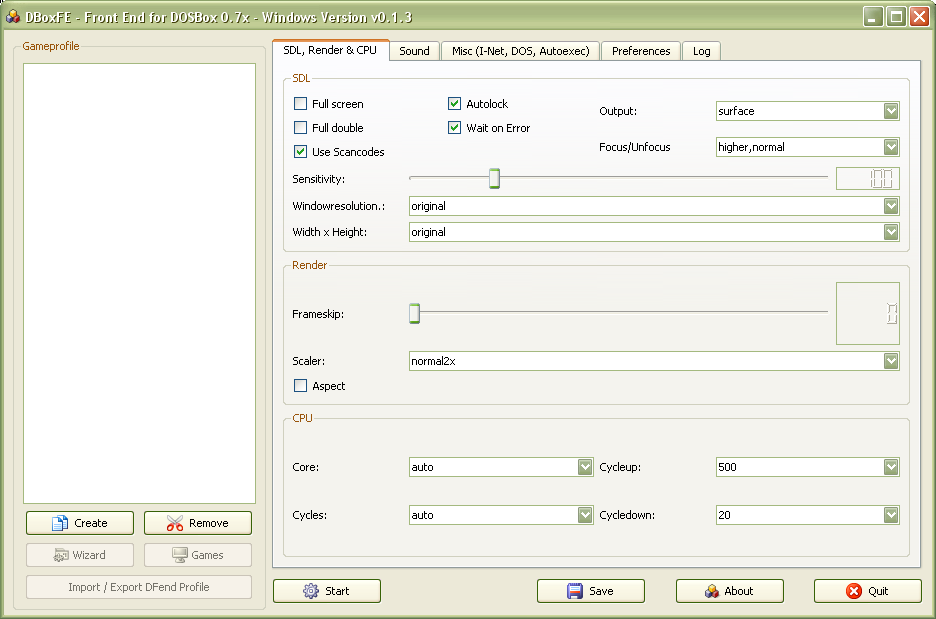Click the gear icon on Start button

point(311,591)
